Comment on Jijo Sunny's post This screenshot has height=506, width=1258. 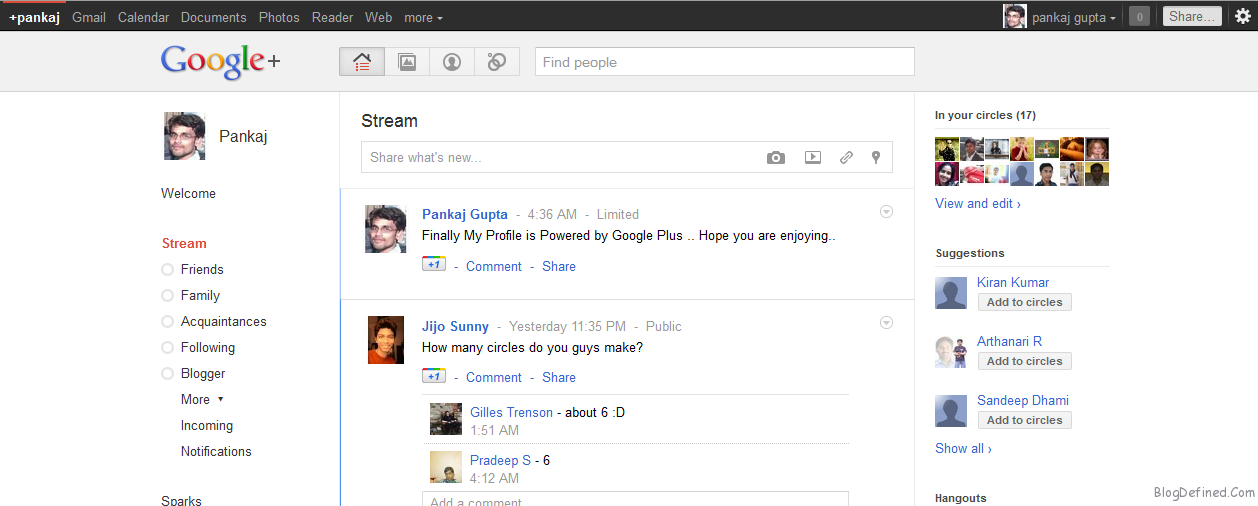pyautogui.click(x=494, y=377)
